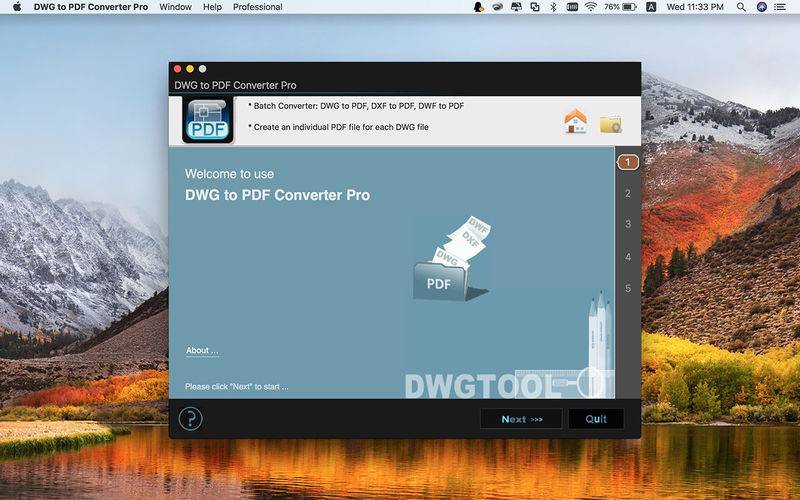This screenshot has width=800, height=500.
Task: Click the AirPlay display menu bar icon
Action: pos(516,7)
